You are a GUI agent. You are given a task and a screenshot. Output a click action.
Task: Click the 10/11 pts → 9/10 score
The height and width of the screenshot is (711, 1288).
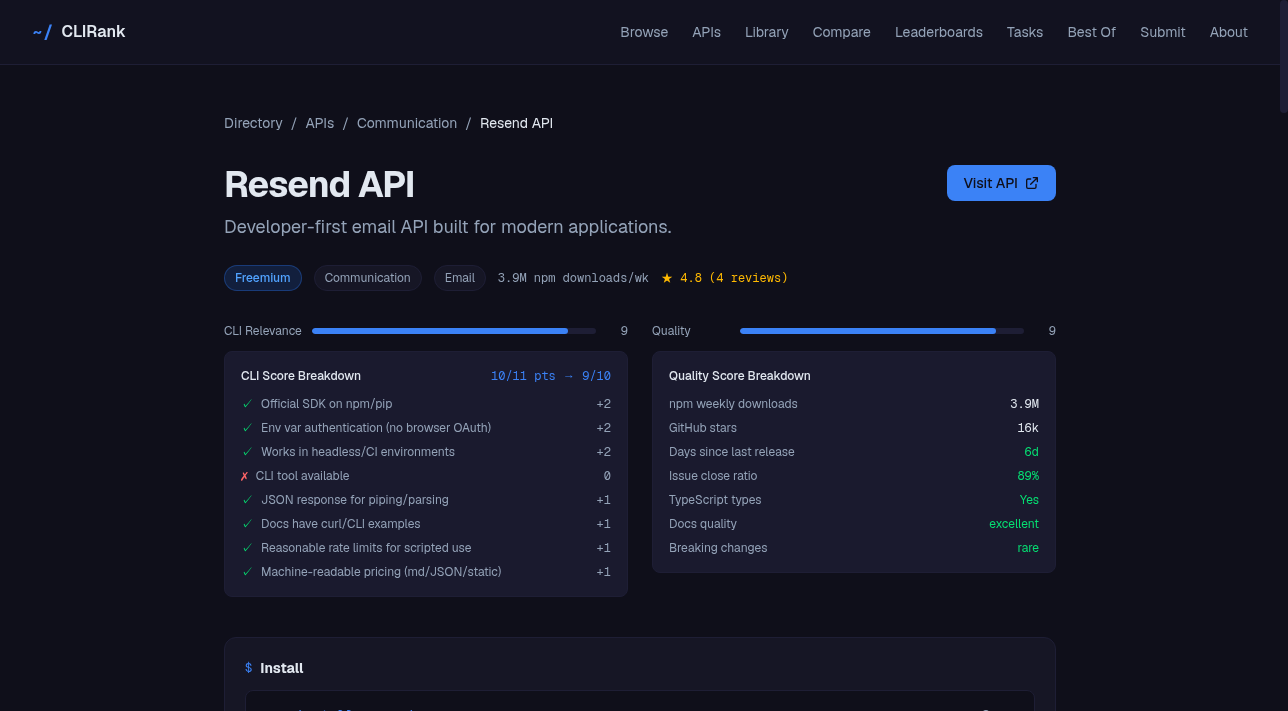pos(551,376)
